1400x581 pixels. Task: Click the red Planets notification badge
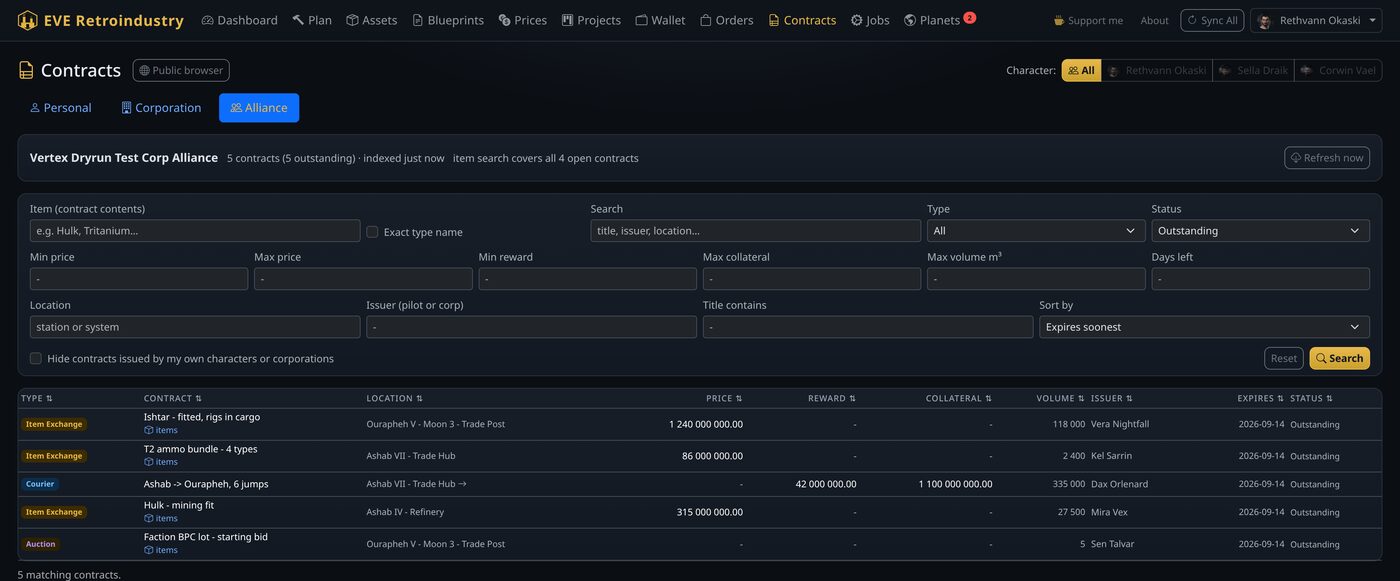coord(969,17)
